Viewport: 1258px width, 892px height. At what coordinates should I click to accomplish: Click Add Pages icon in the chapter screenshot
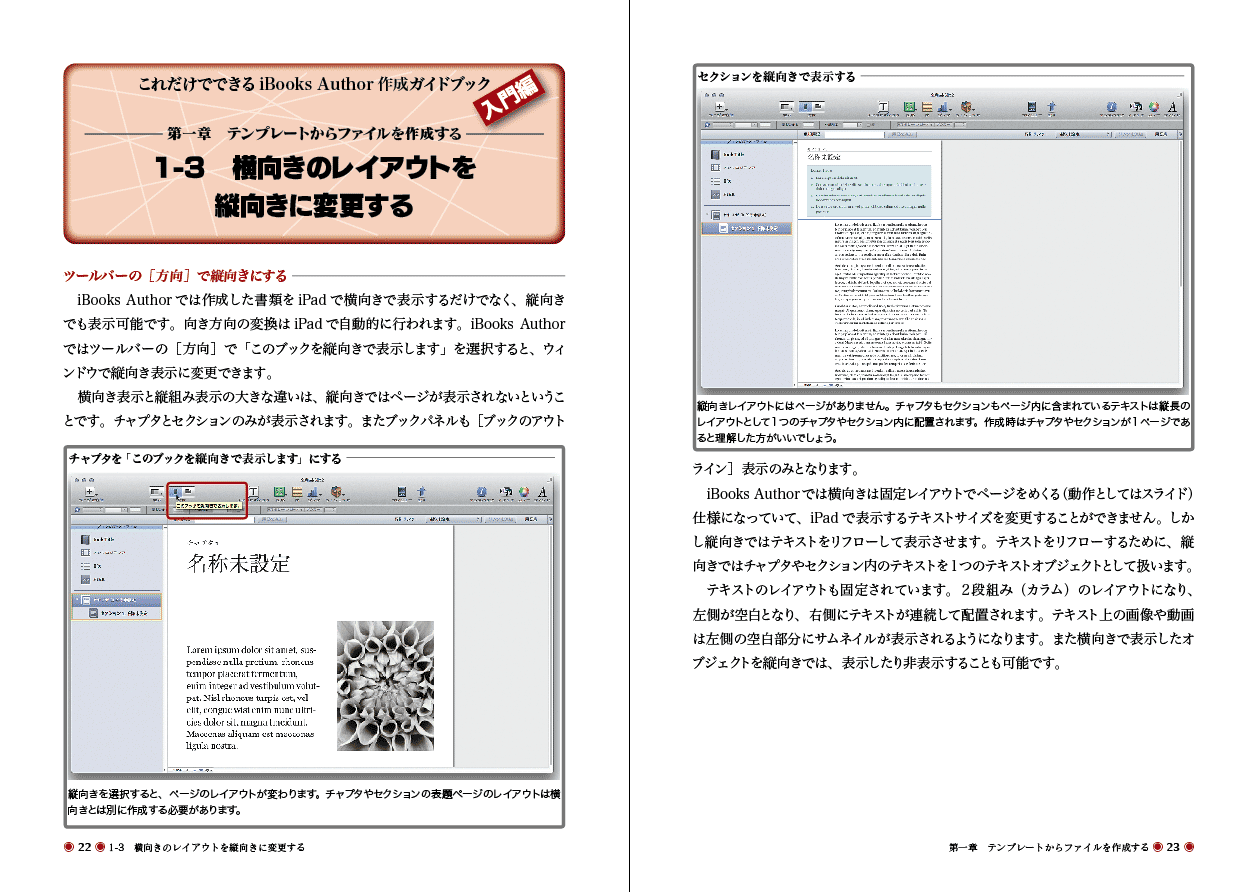[89, 491]
